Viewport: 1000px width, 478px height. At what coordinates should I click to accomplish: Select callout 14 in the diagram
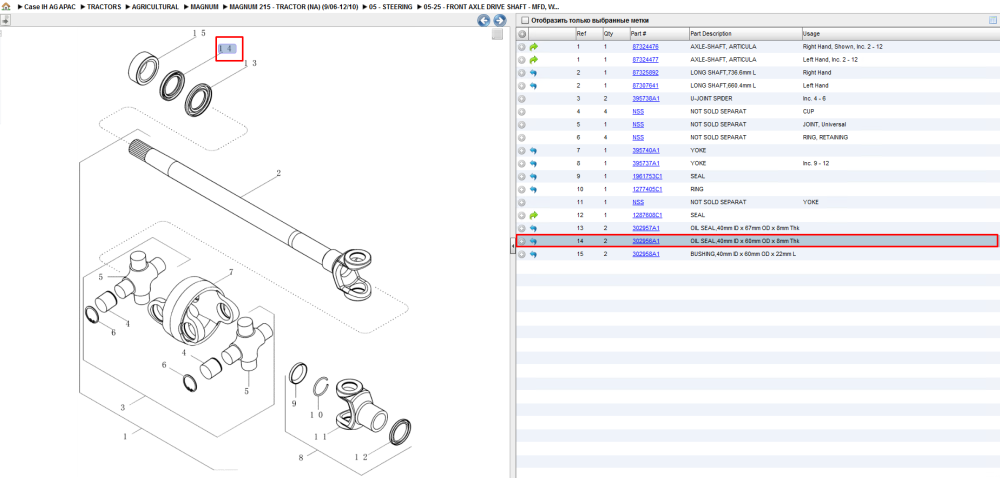click(x=227, y=48)
